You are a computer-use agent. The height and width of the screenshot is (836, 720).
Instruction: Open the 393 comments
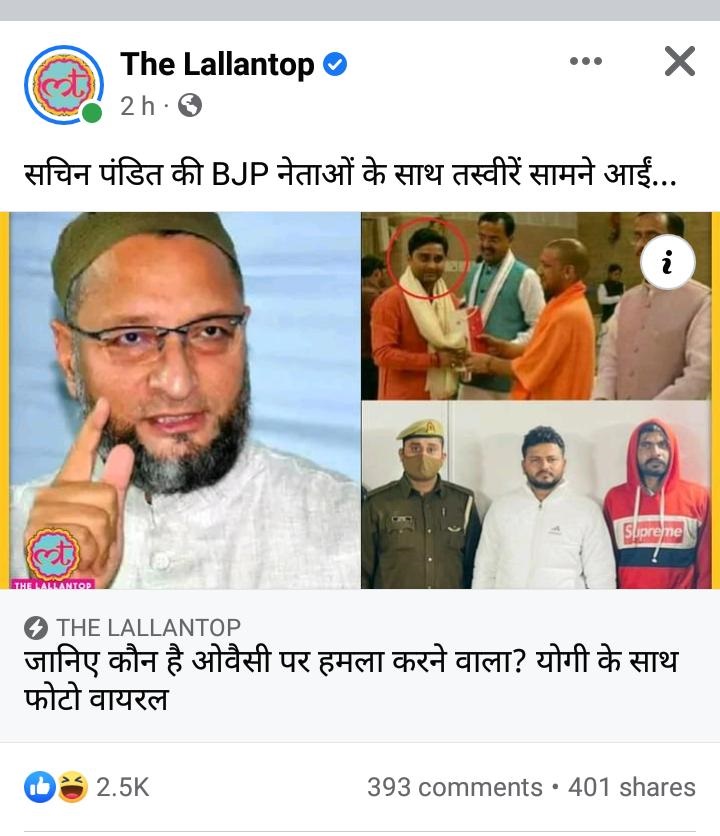[x=454, y=787]
